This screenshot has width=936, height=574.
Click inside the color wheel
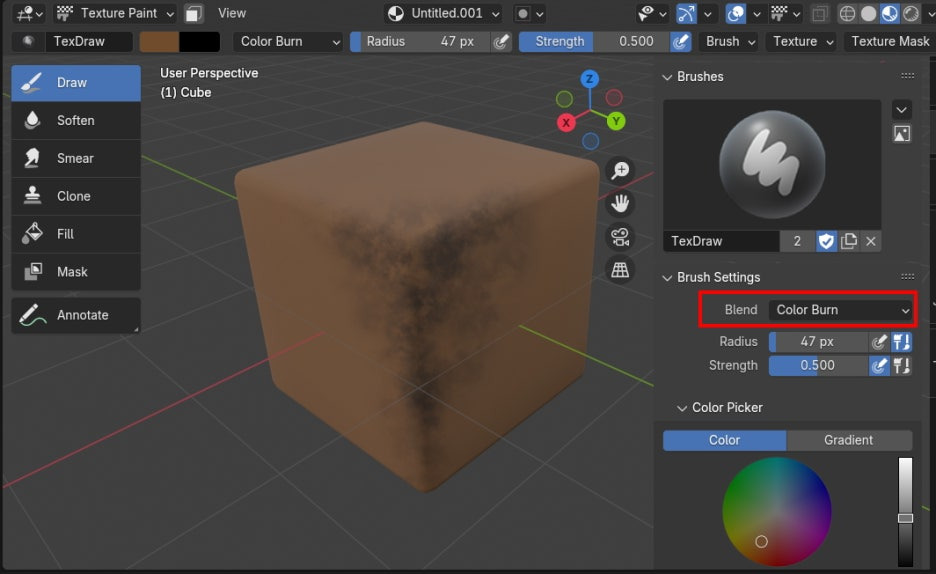coord(777,511)
